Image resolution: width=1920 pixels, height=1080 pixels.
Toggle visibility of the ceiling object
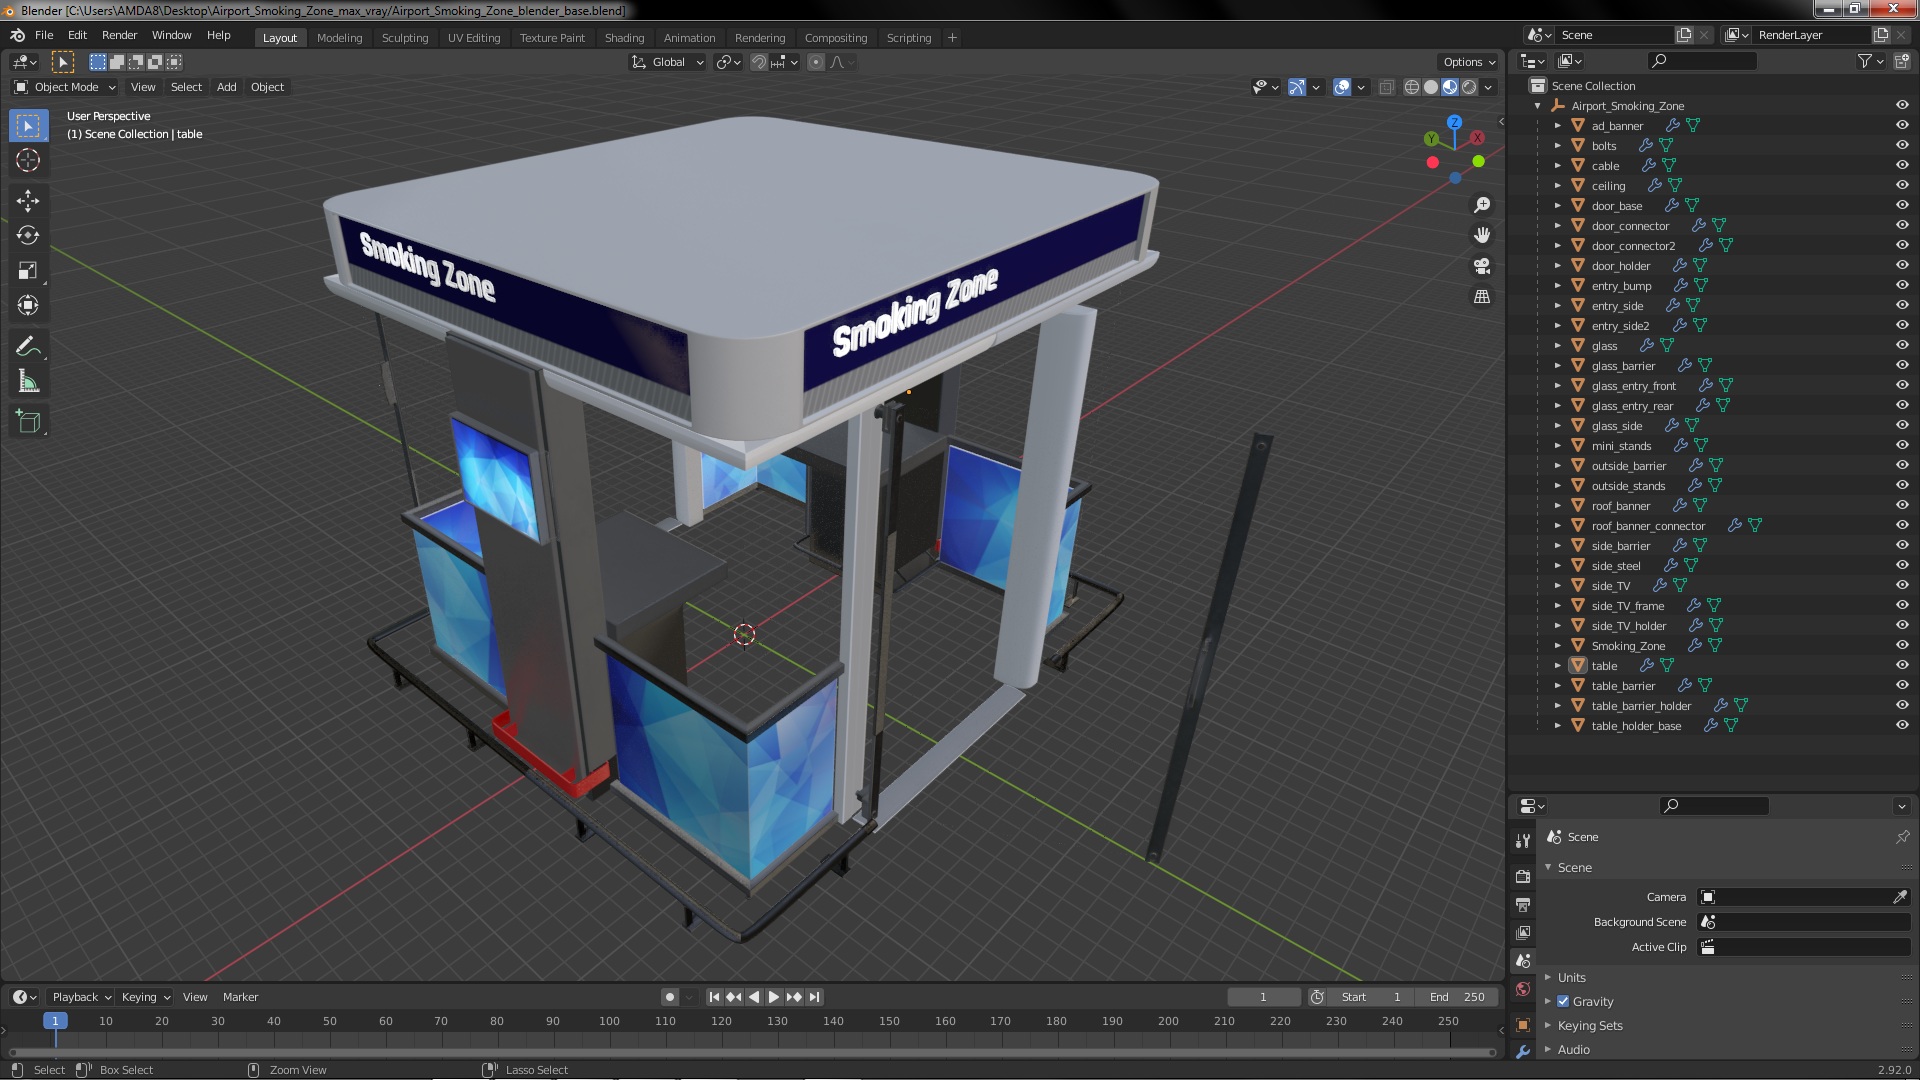coord(1901,186)
